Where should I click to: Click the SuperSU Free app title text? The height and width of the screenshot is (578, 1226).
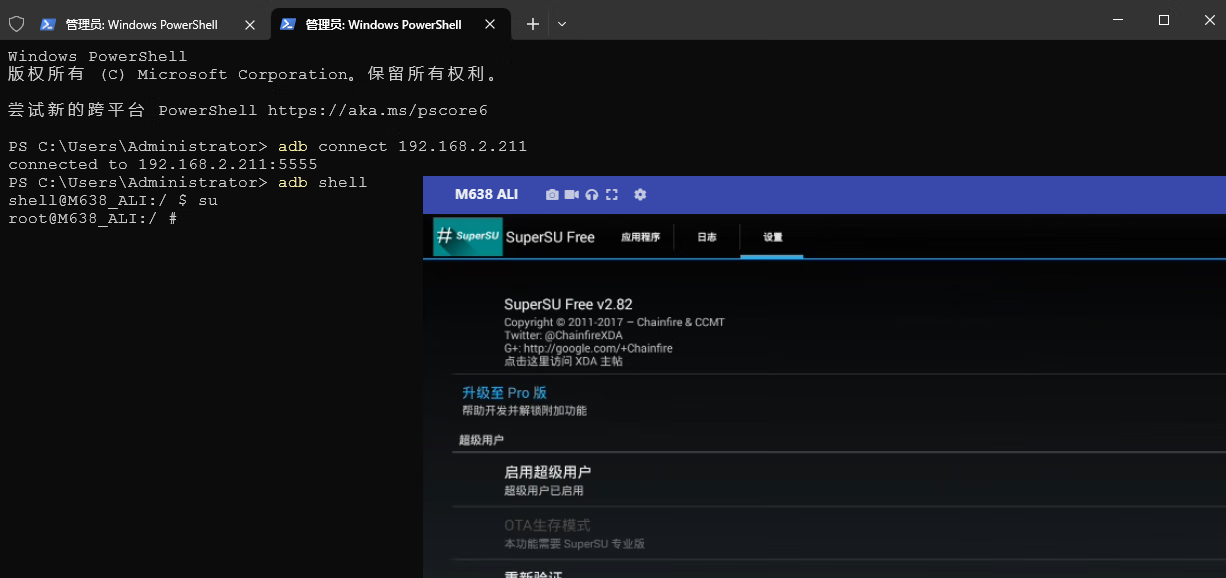click(550, 237)
